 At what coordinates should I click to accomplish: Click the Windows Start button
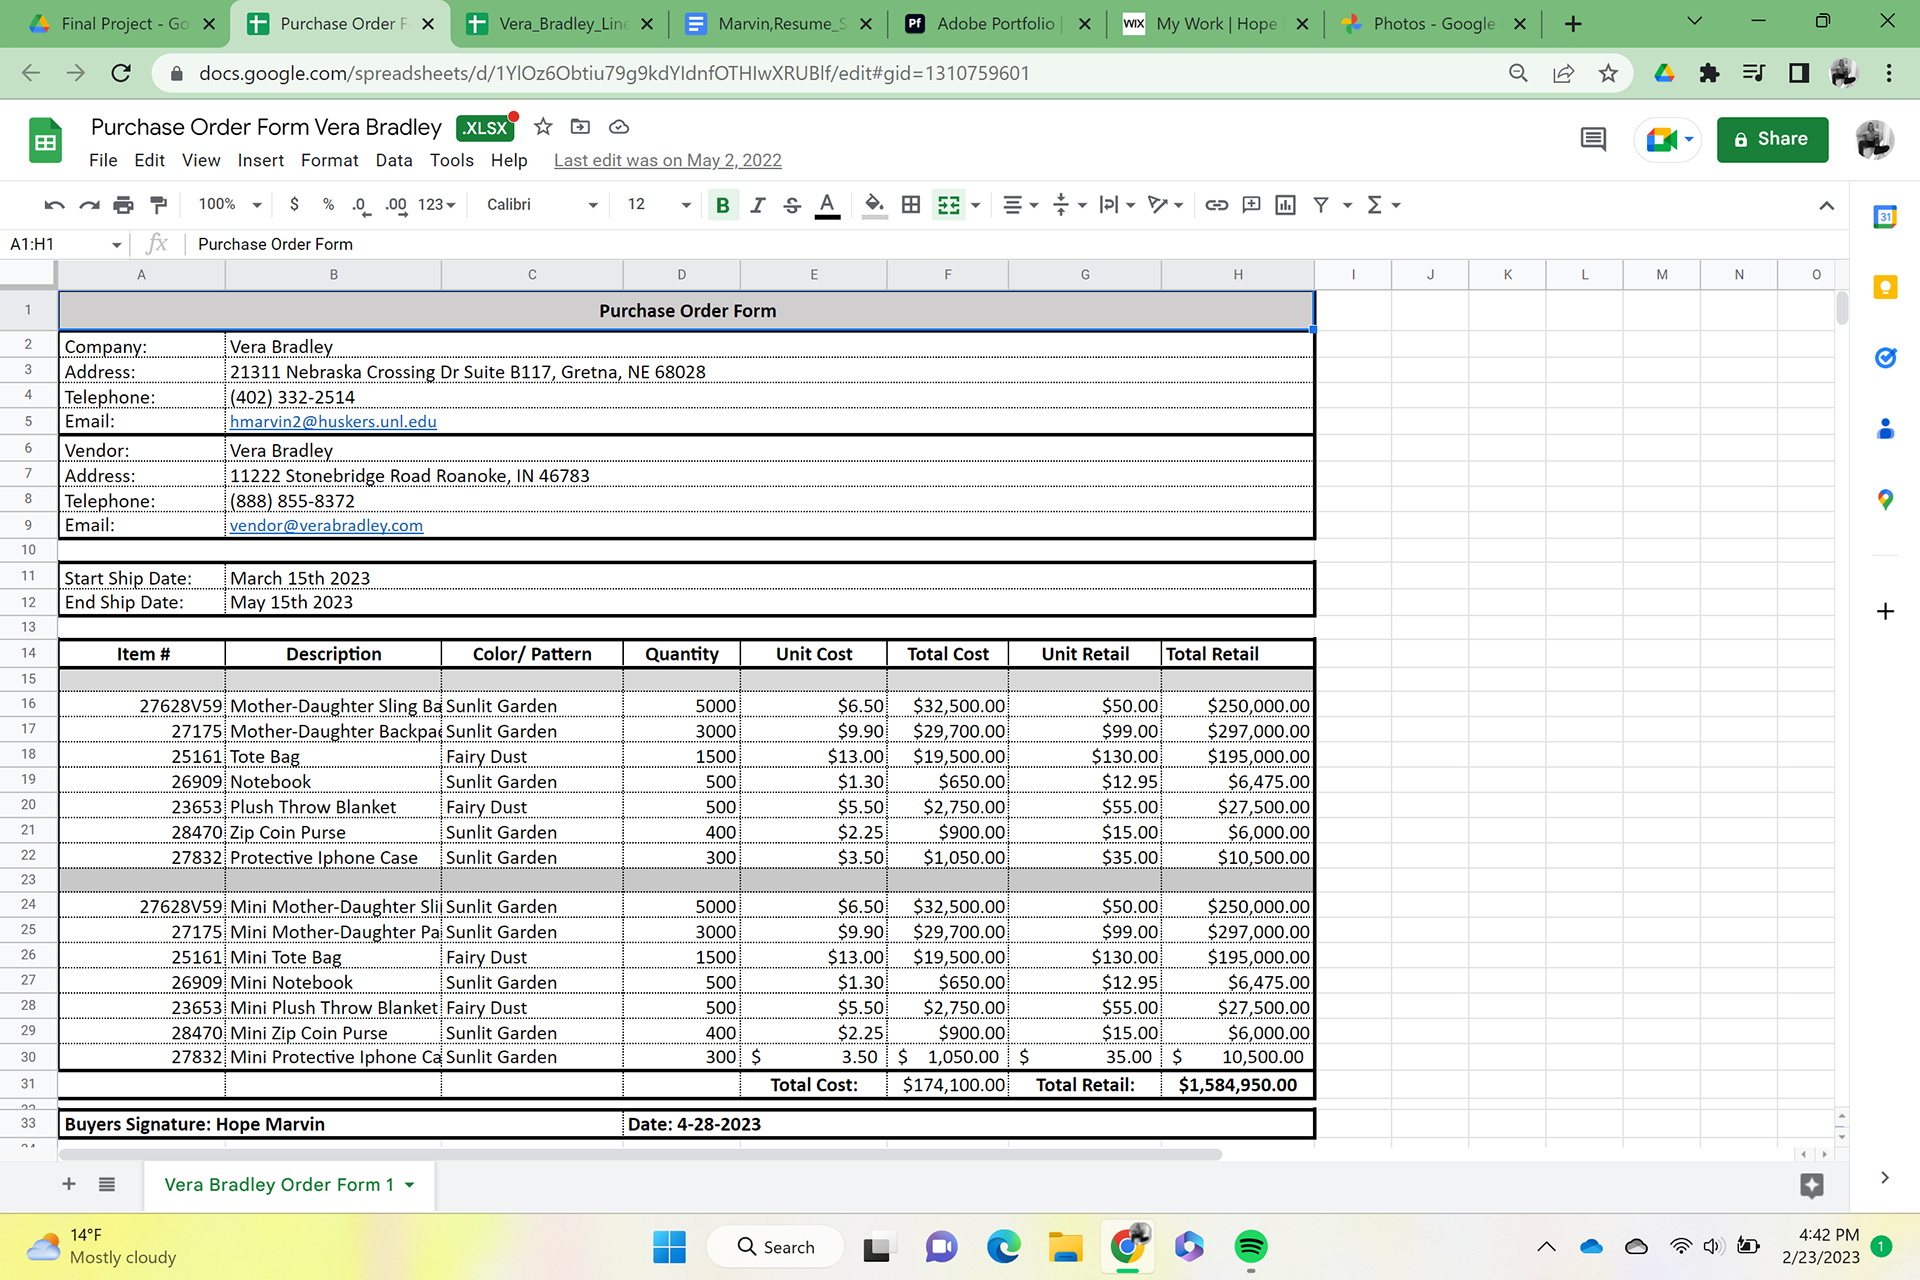pyautogui.click(x=669, y=1247)
